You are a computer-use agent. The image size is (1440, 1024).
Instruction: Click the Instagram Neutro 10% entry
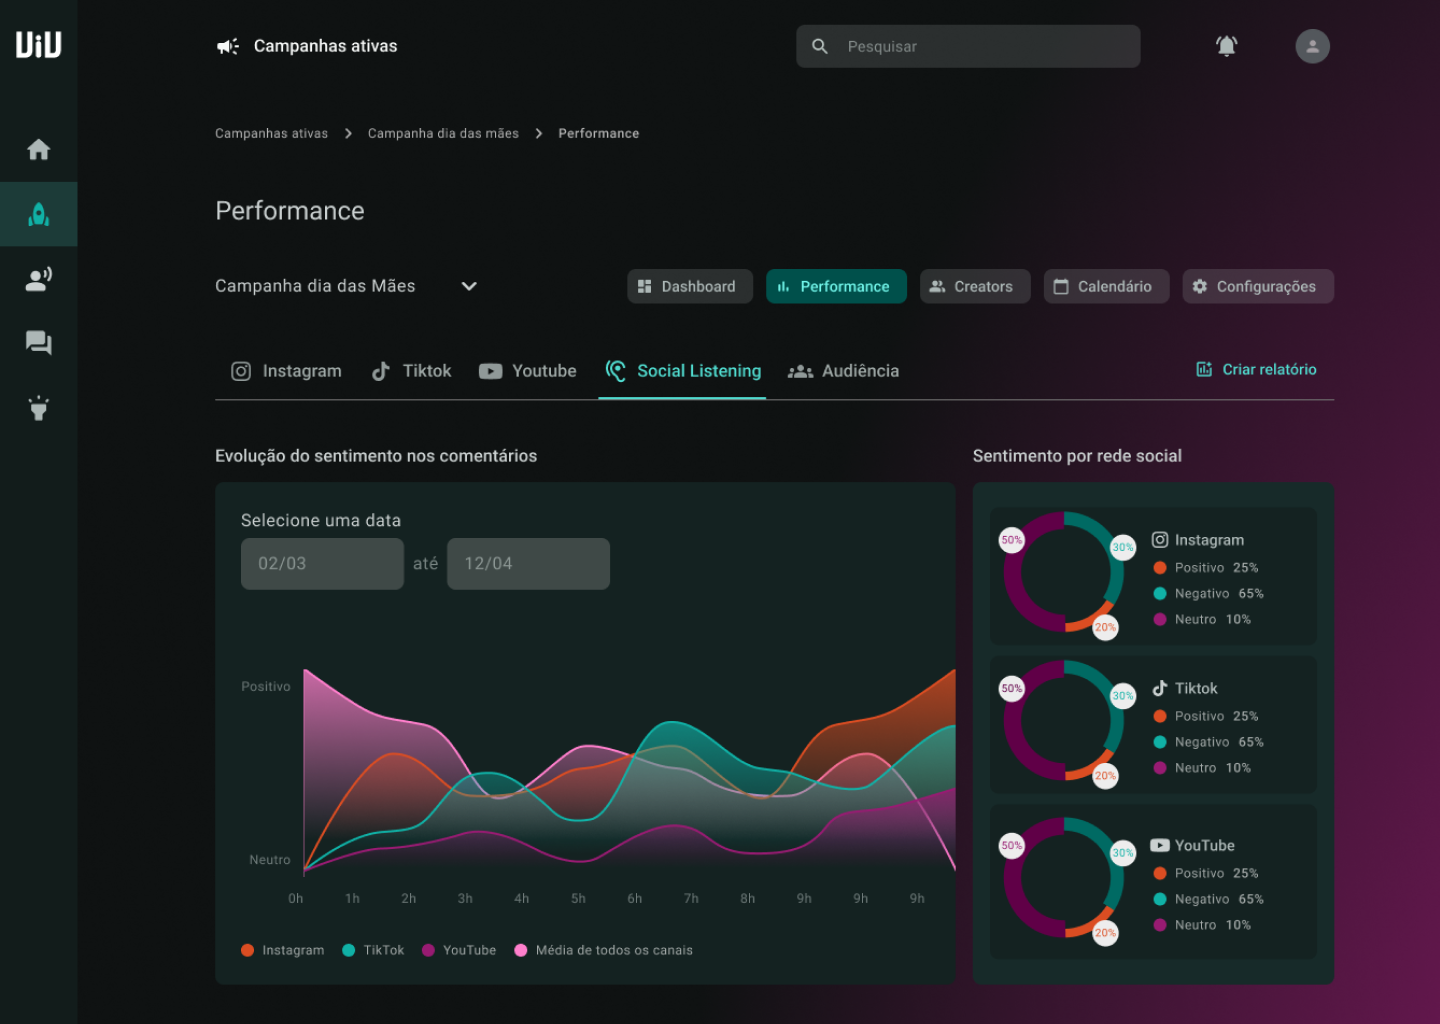[1202, 619]
